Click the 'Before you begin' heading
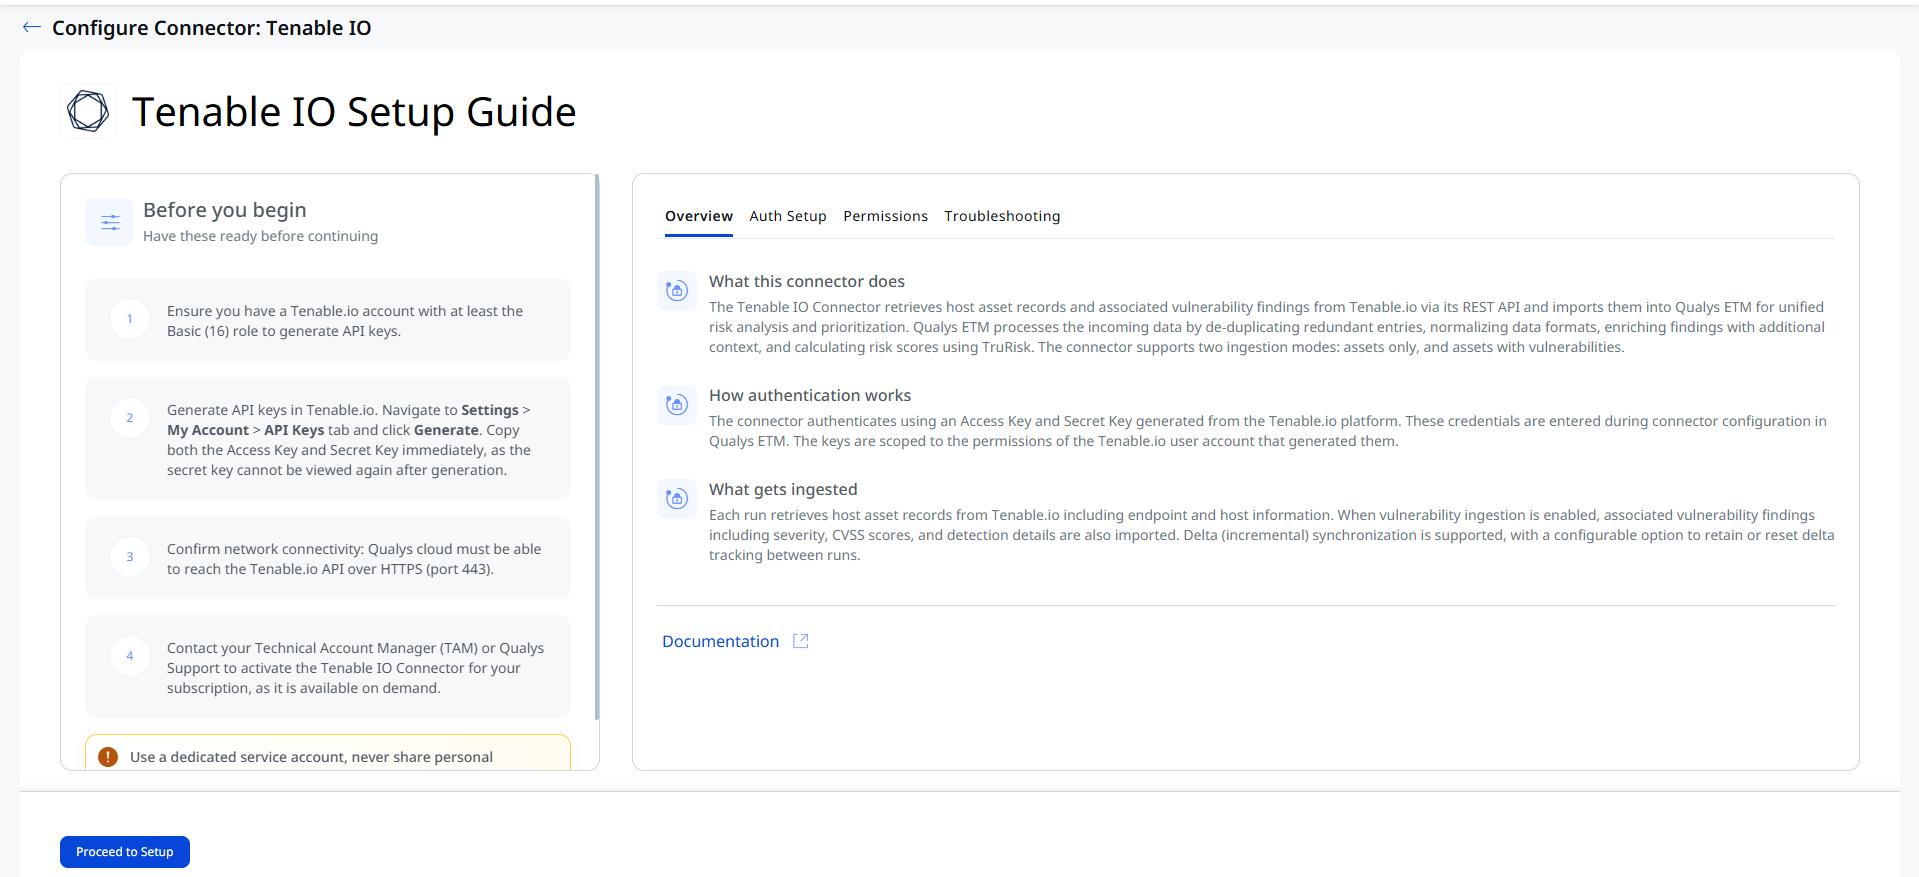 [x=225, y=210]
